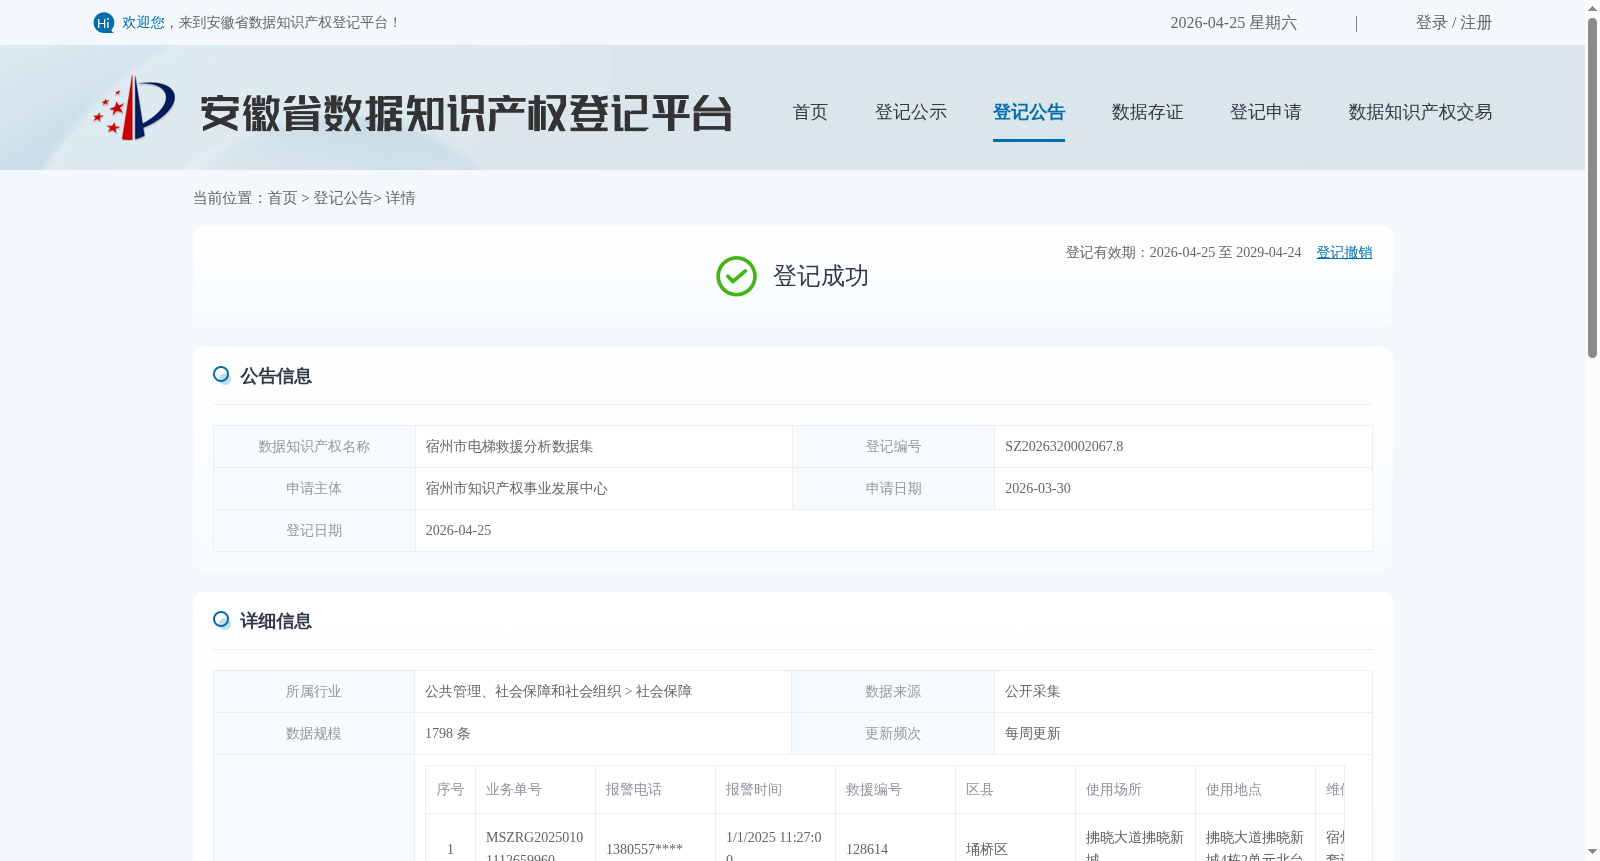
Task: Click the platform emblem logo
Action: [x=134, y=108]
